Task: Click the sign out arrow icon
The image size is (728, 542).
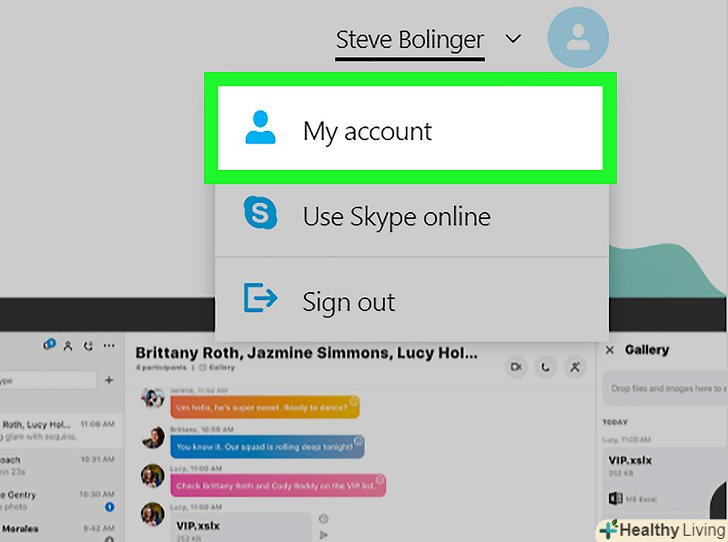Action: click(x=260, y=297)
